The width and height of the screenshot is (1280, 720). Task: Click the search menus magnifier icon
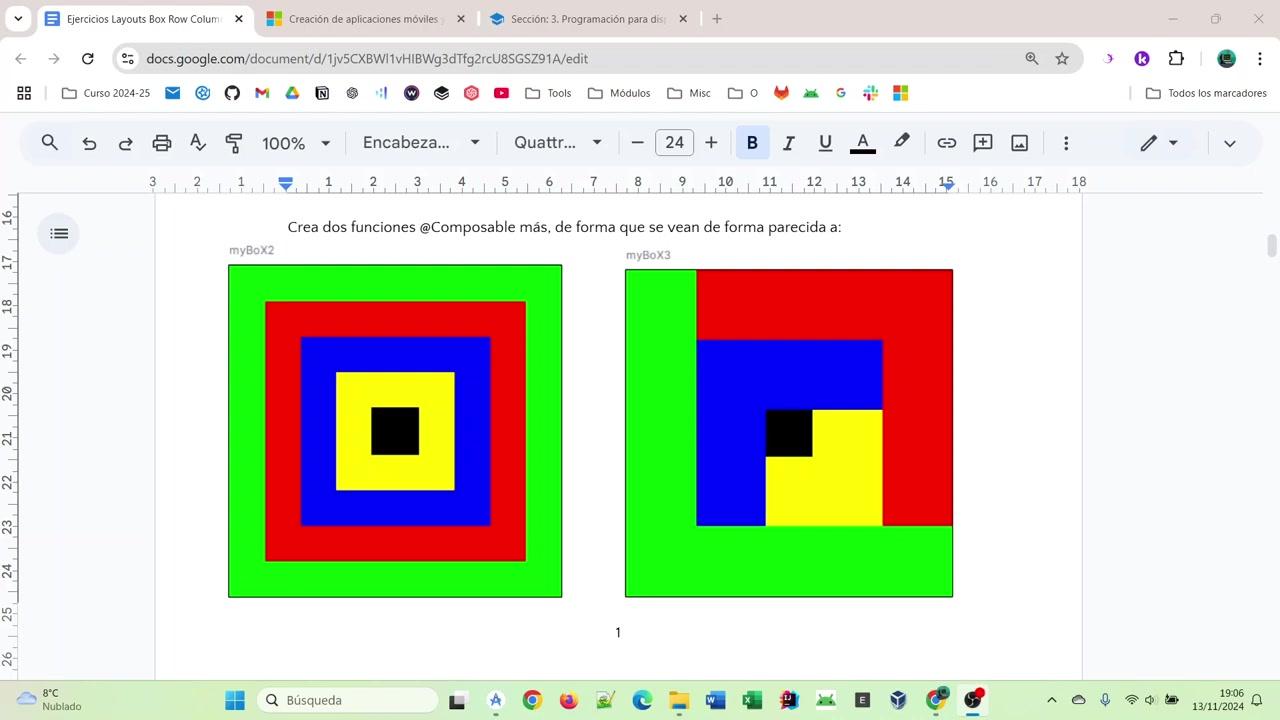tap(49, 143)
